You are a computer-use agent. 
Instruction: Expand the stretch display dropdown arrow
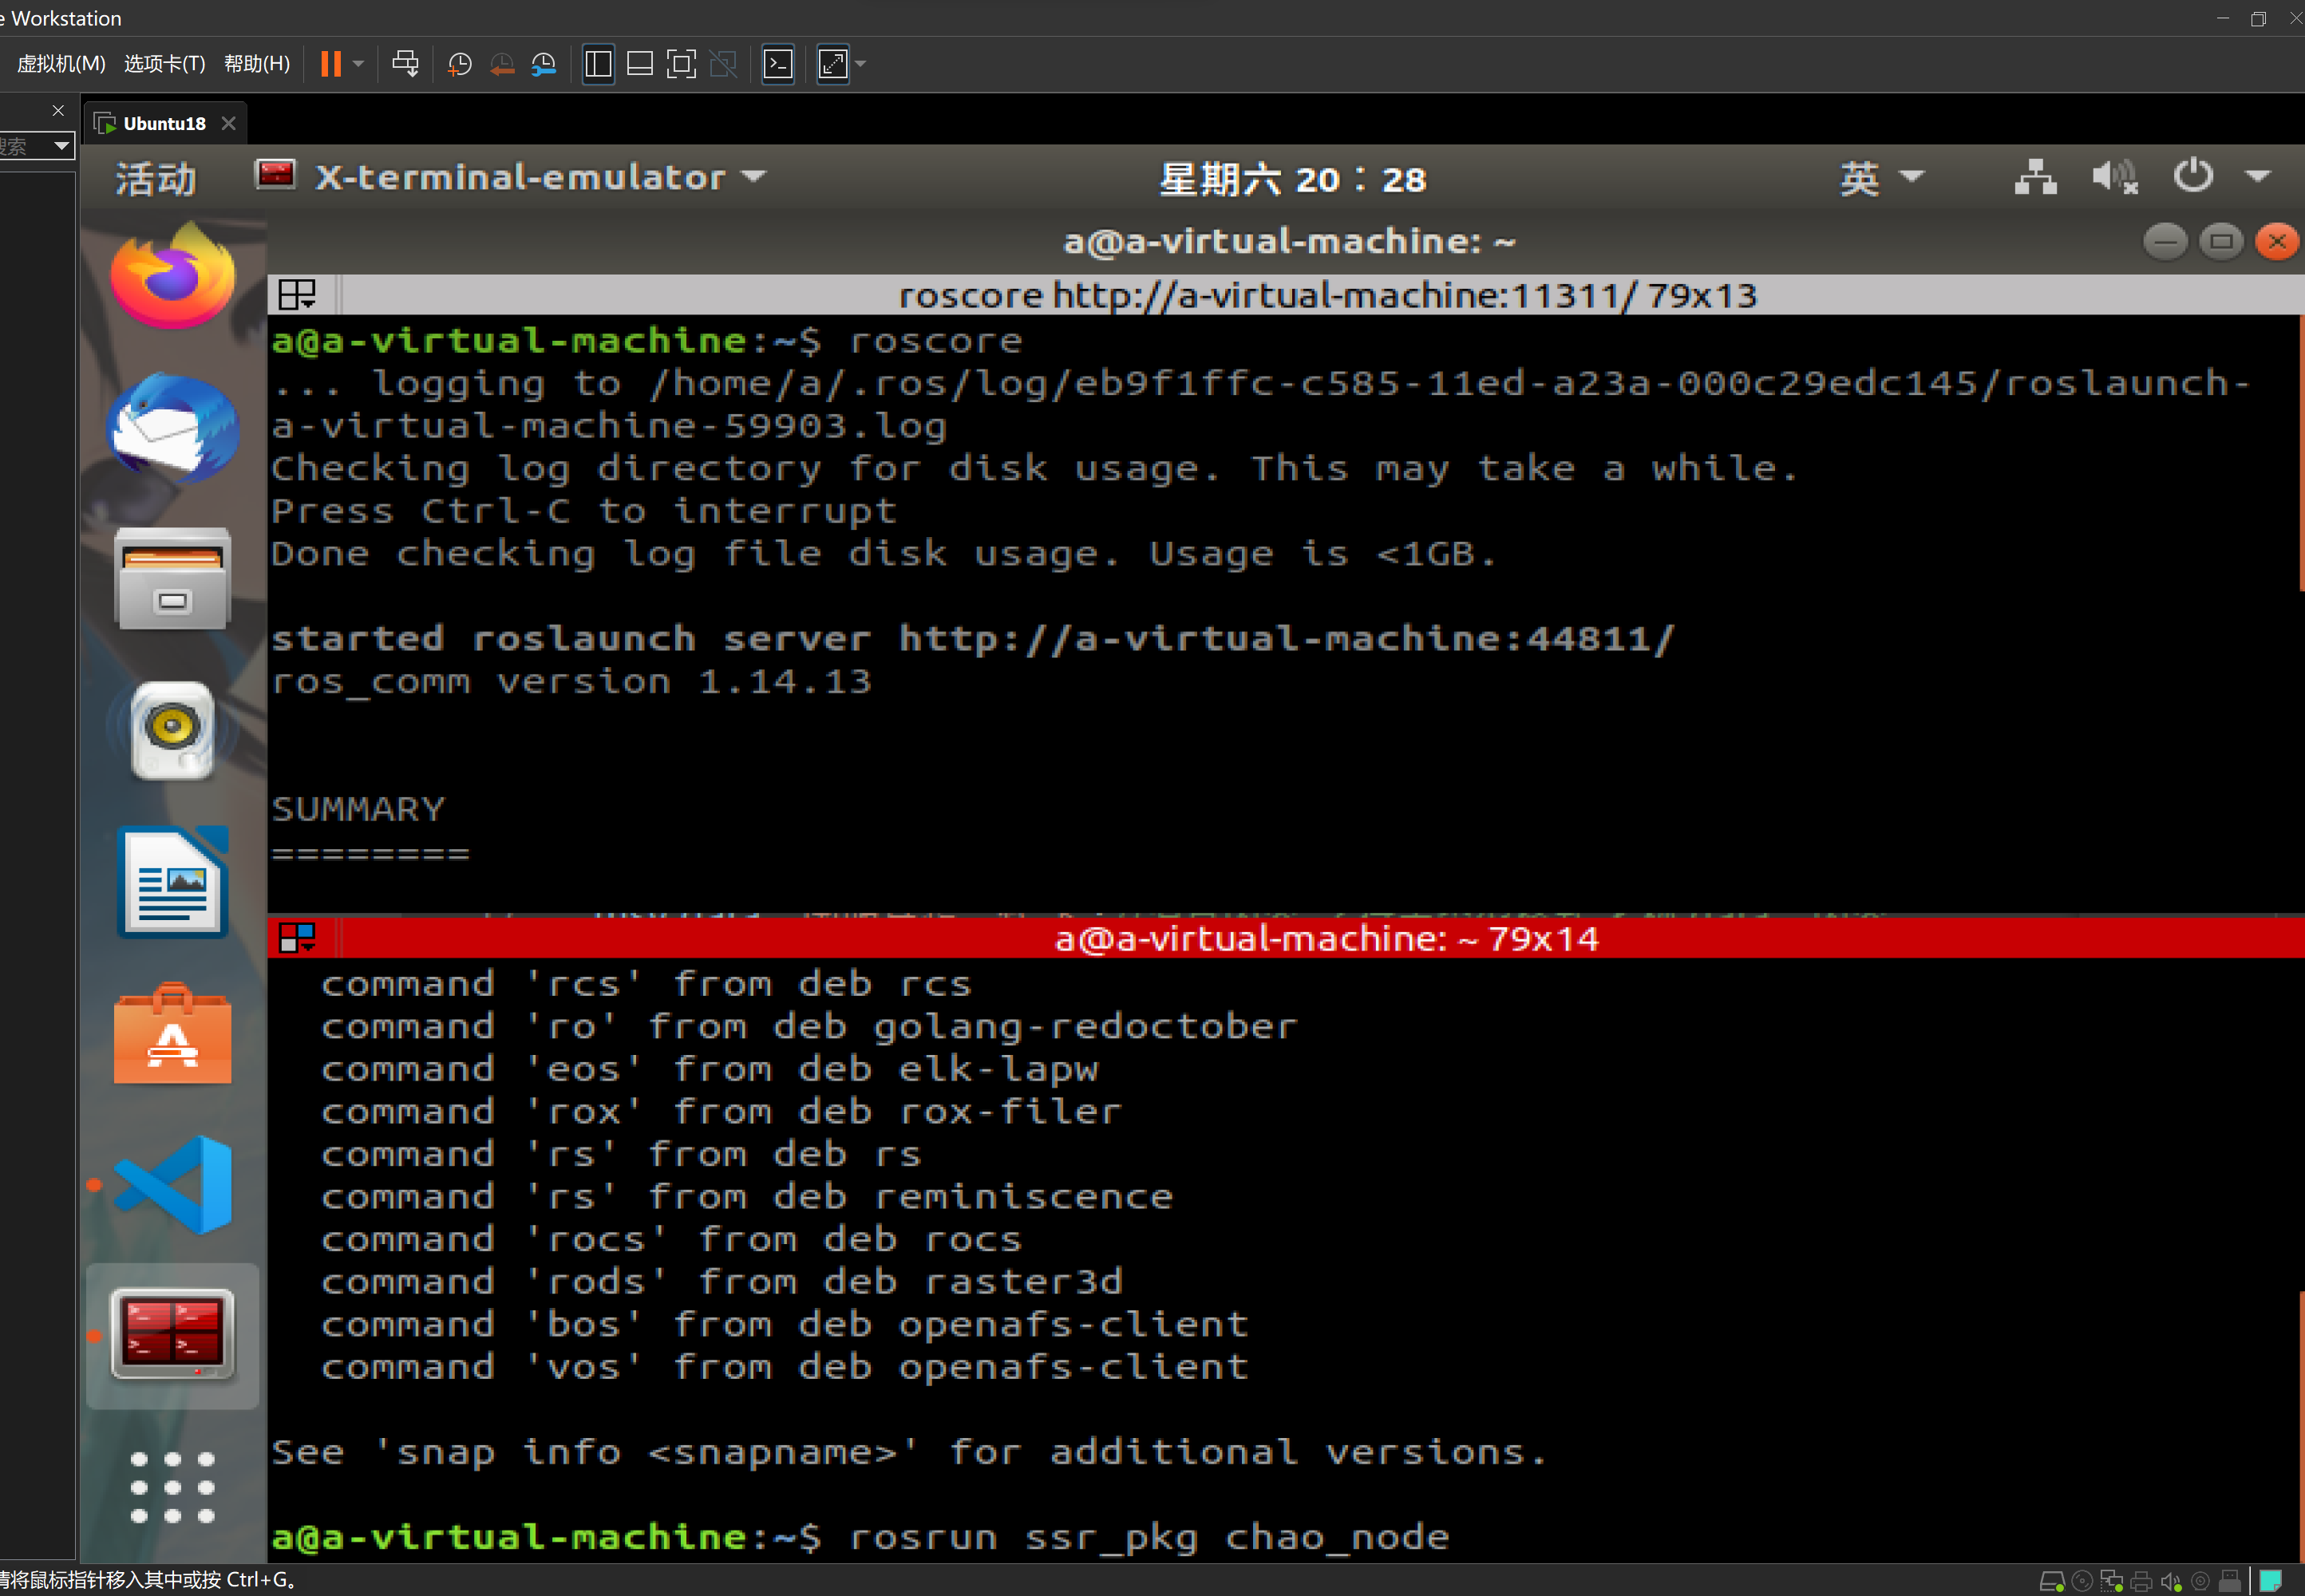[x=860, y=64]
